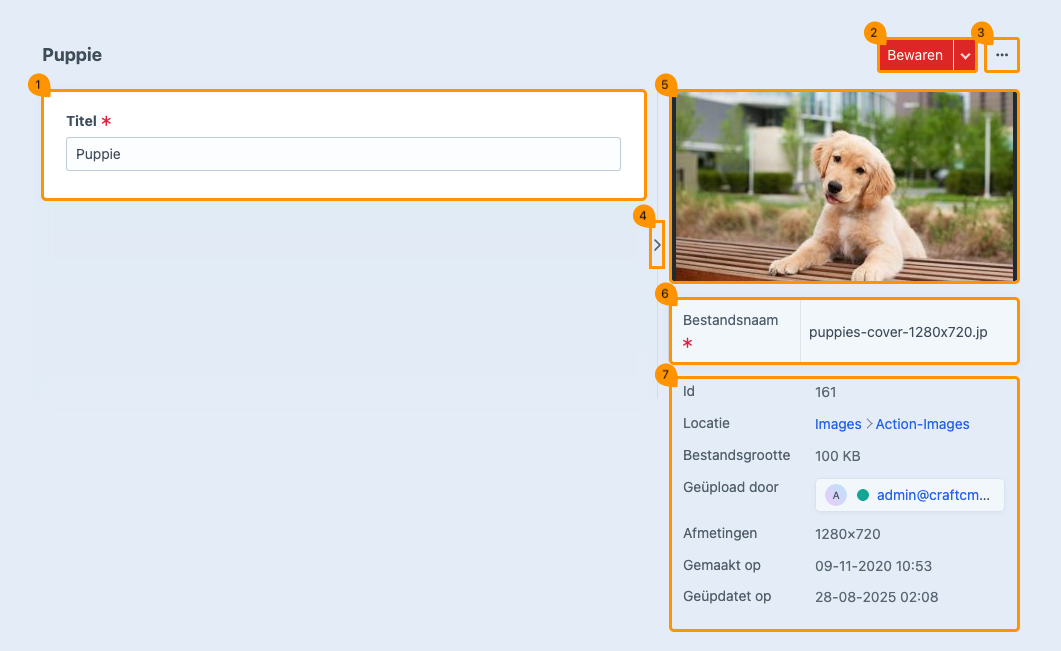1061x651 pixels.
Task: Collapse the sidebar with the chevron toggle
Action: click(x=657, y=244)
